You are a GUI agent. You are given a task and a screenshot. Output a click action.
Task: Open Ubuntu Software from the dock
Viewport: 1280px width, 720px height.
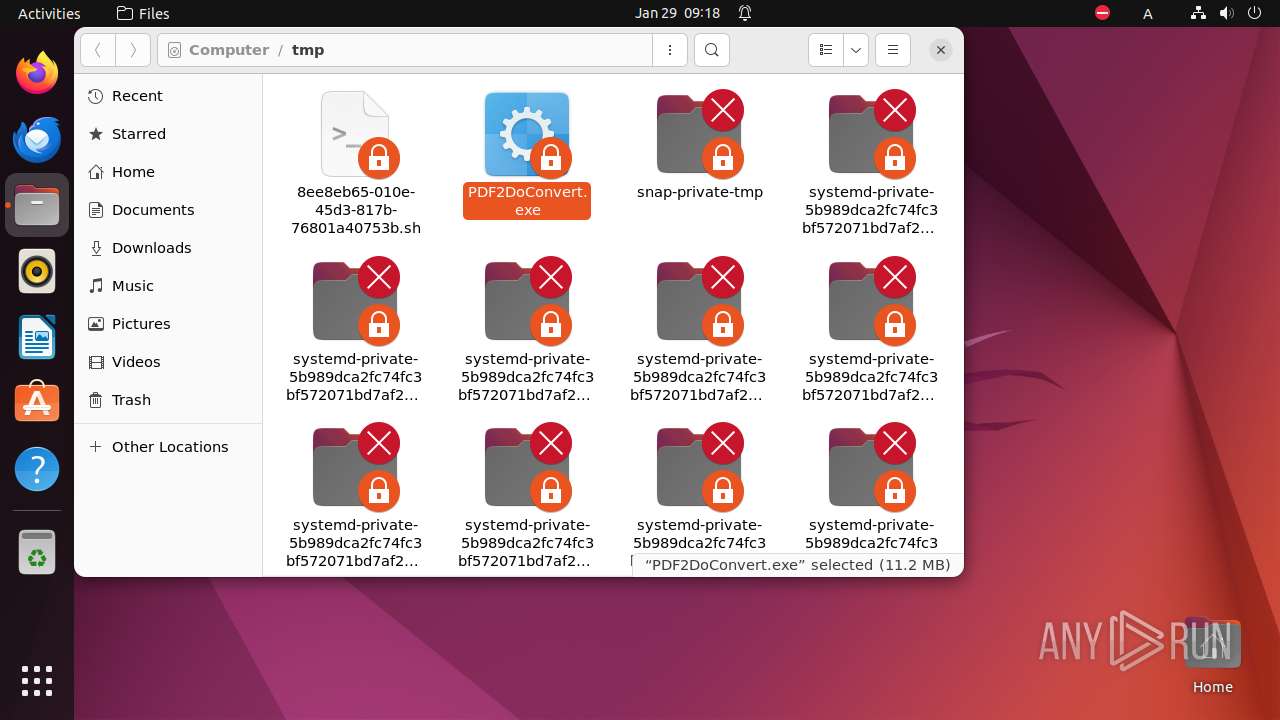coord(37,403)
